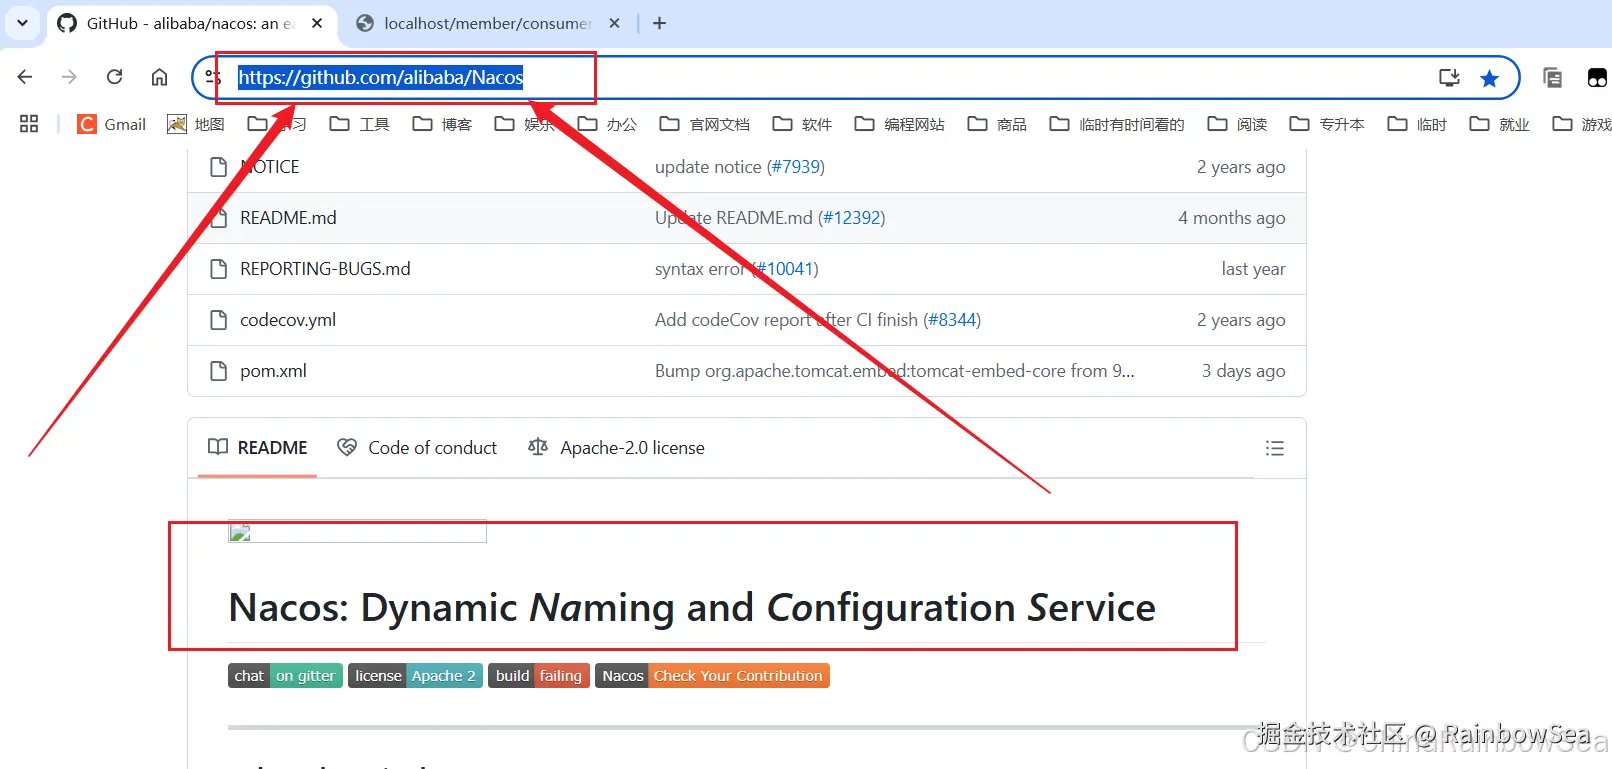Open the apps grid icon in bookmarks bar
This screenshot has height=769, width=1612.
coord(29,124)
